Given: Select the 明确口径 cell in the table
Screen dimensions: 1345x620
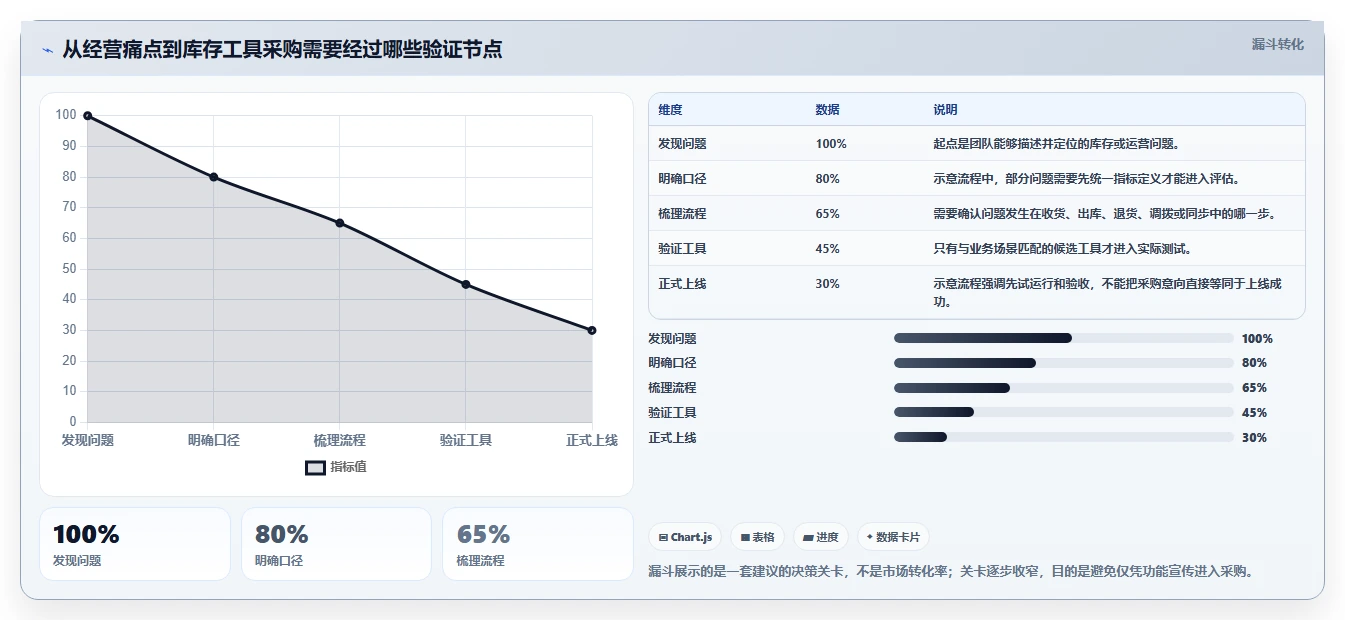Looking at the screenshot, I should (682, 179).
